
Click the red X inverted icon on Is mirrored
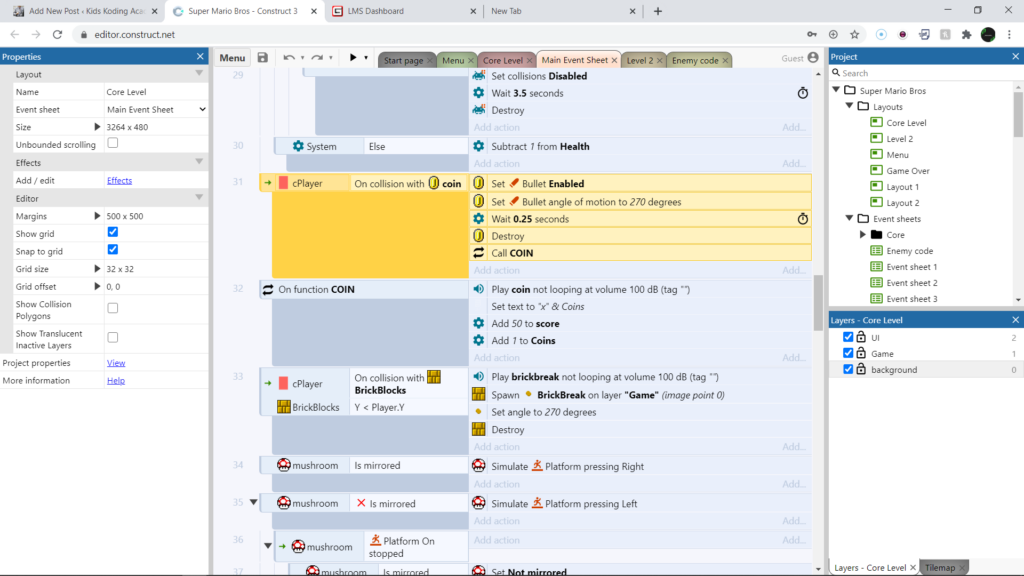[x=361, y=504]
